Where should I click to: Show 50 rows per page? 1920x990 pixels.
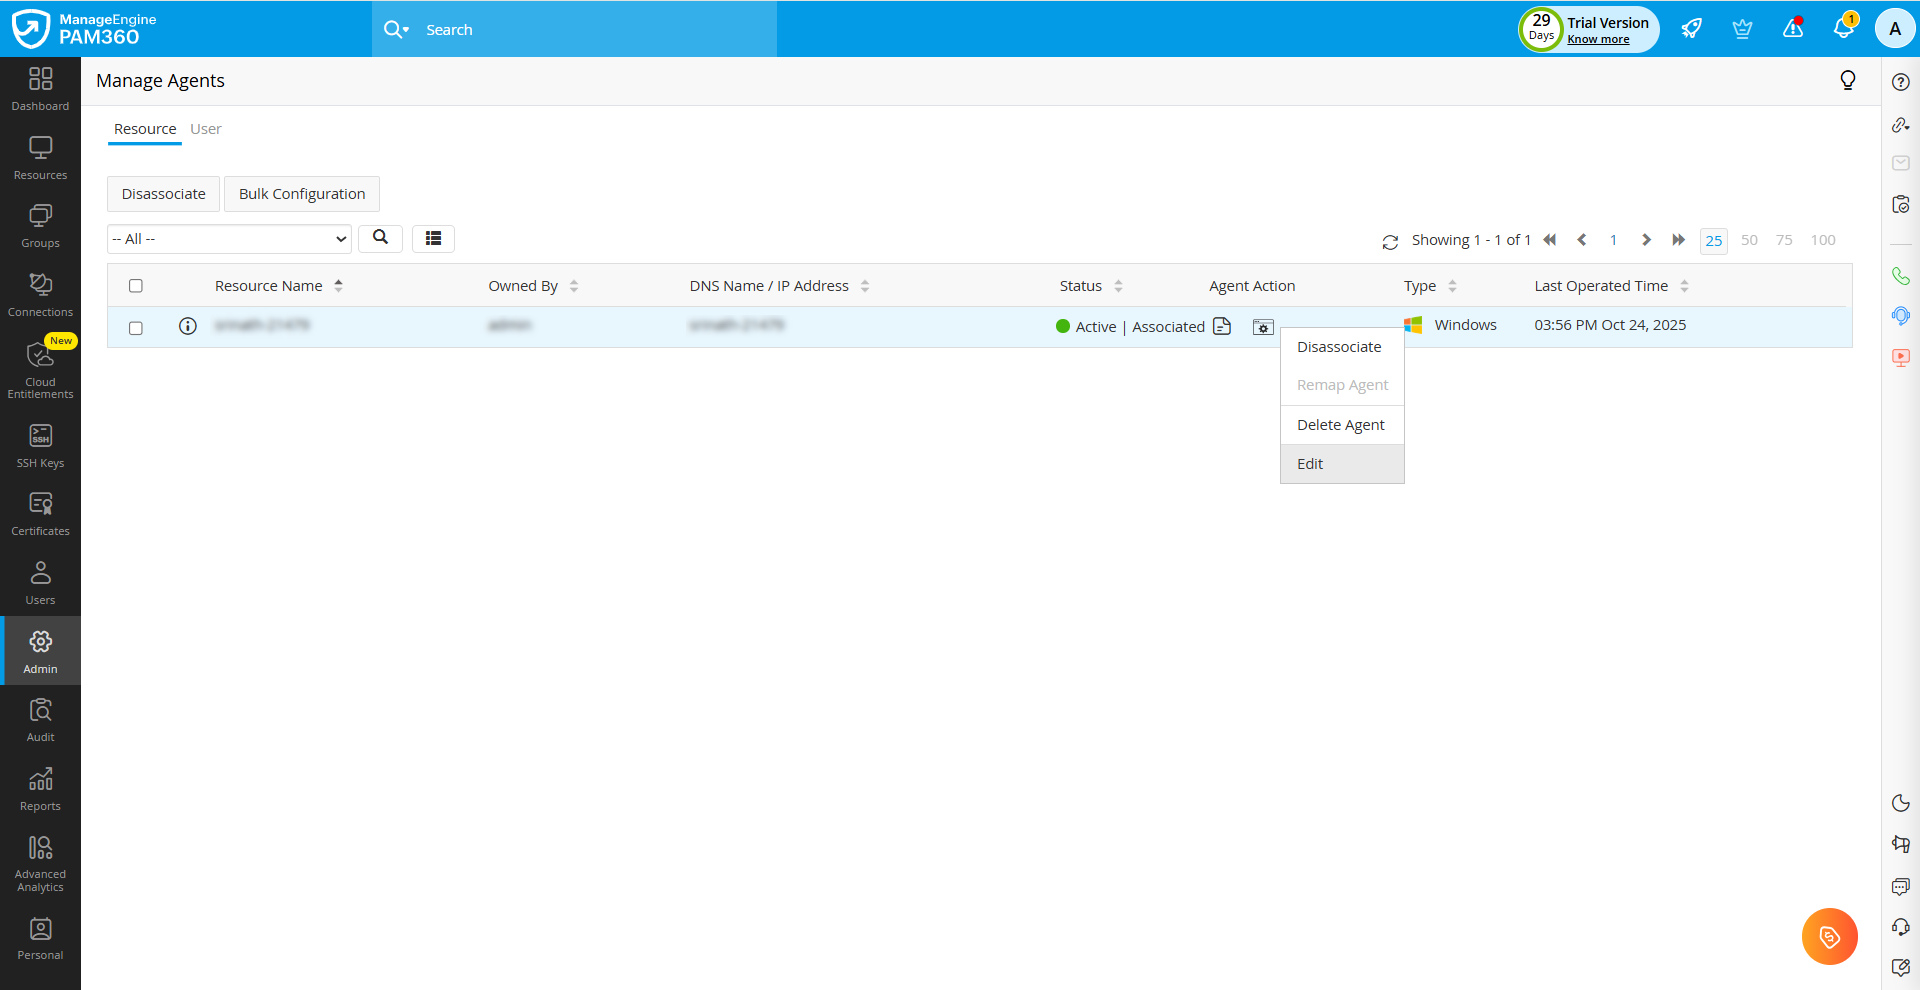click(x=1749, y=240)
